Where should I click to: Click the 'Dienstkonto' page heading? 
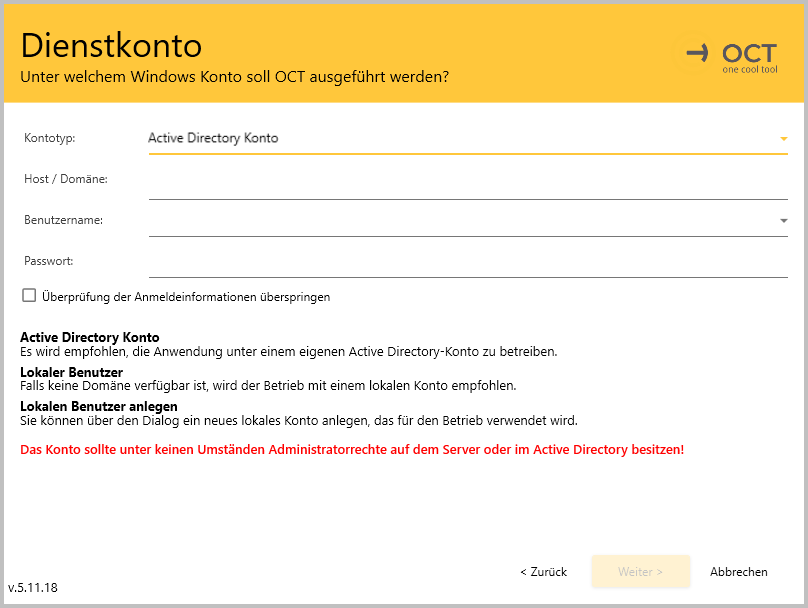(111, 45)
